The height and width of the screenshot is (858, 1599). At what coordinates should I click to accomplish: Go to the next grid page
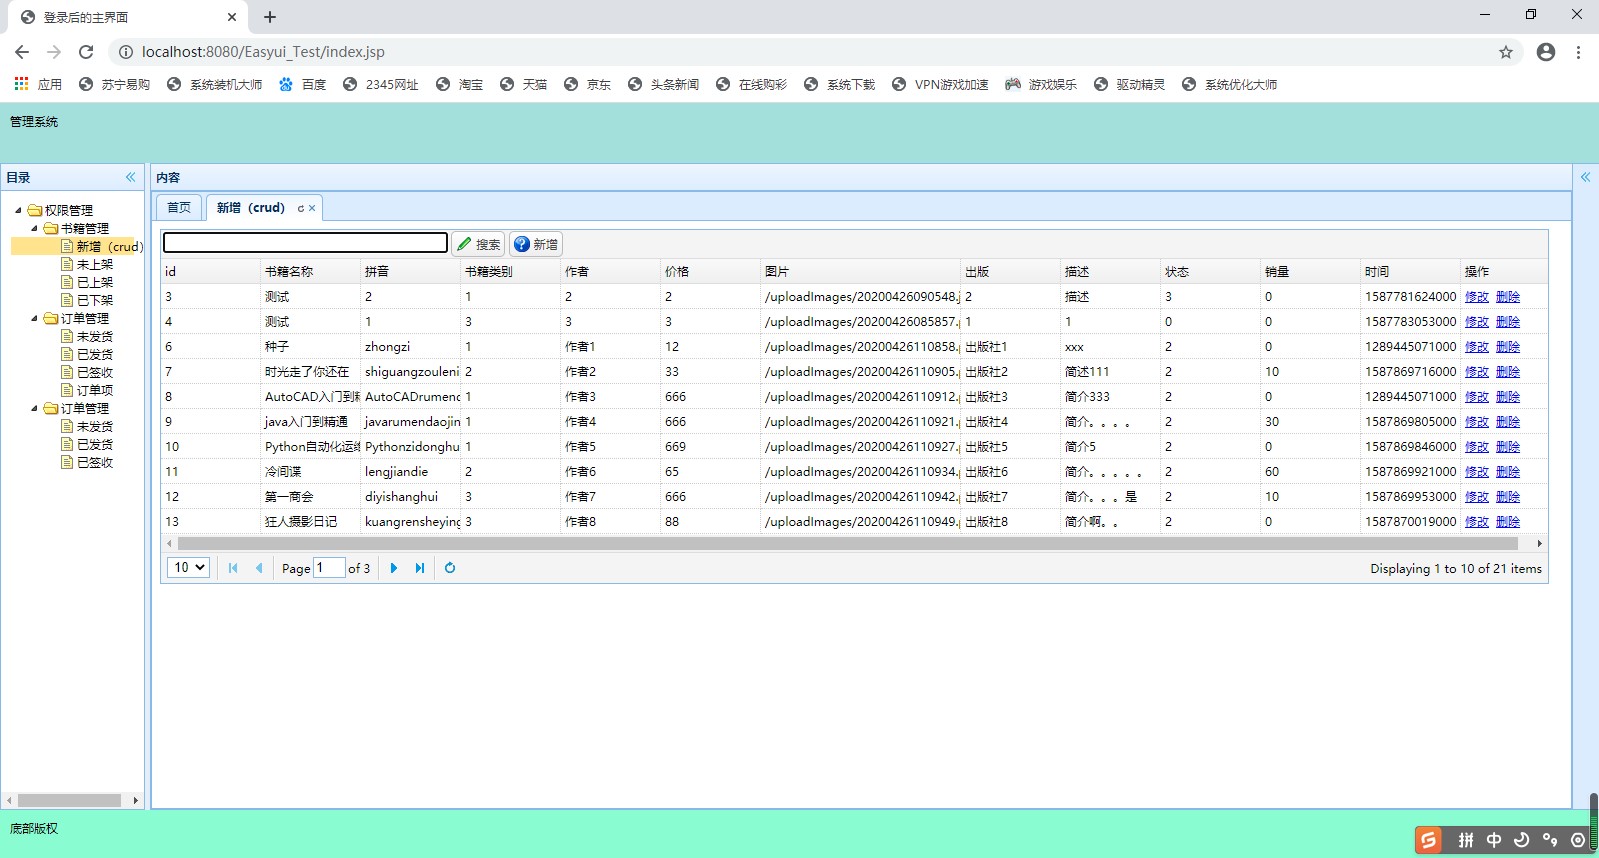(394, 568)
